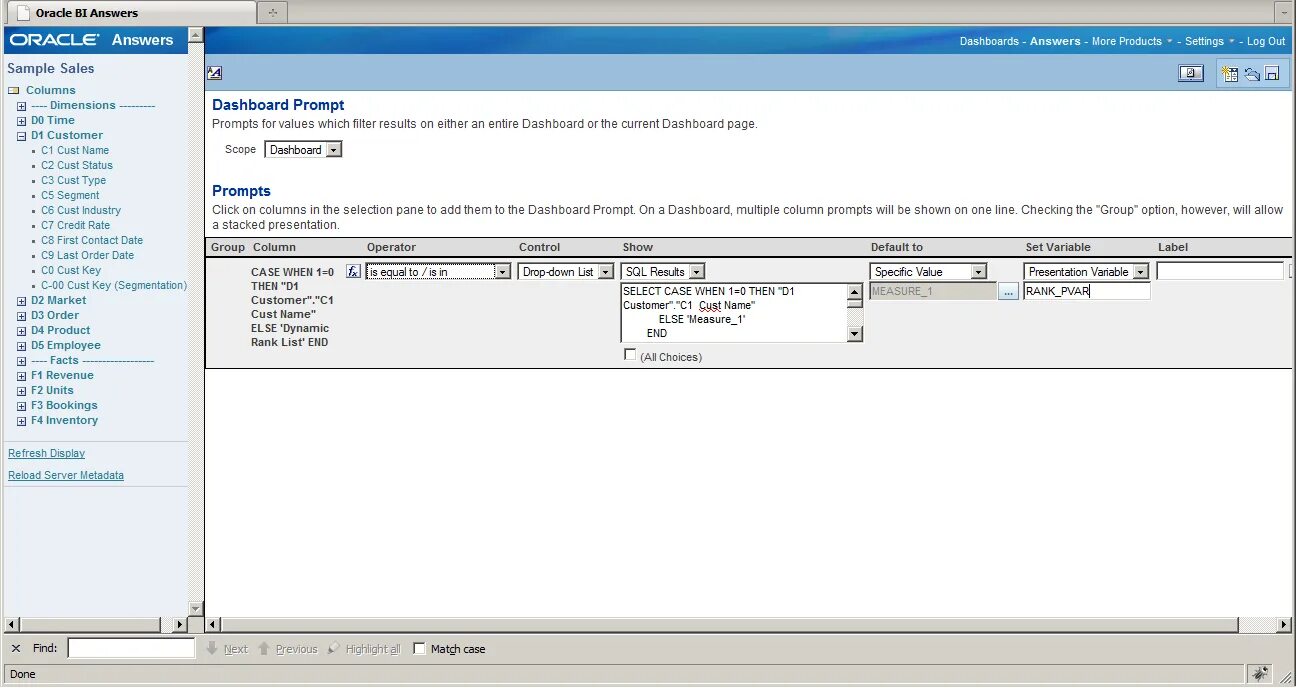The height and width of the screenshot is (688, 1296).
Task: Expand the F4 Inventory folder
Action: click(22, 420)
